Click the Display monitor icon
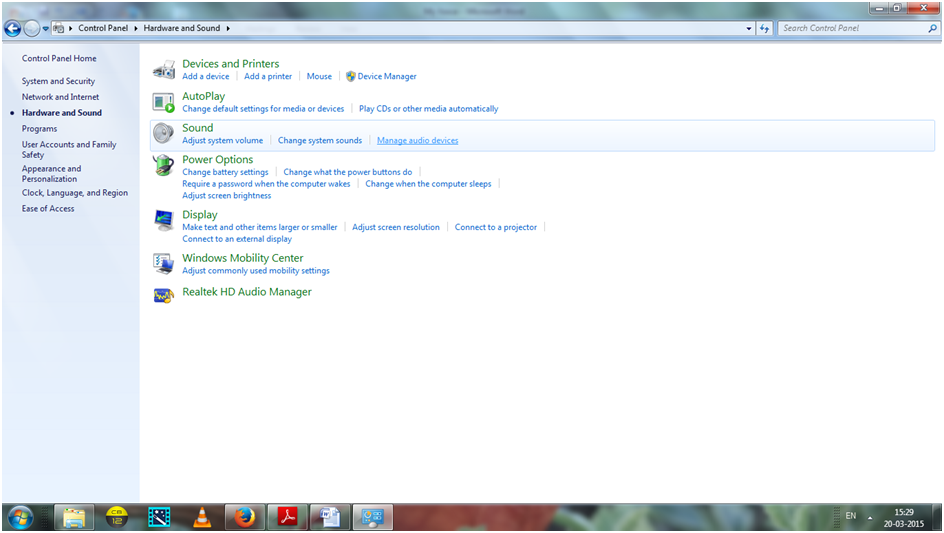 coord(164,220)
